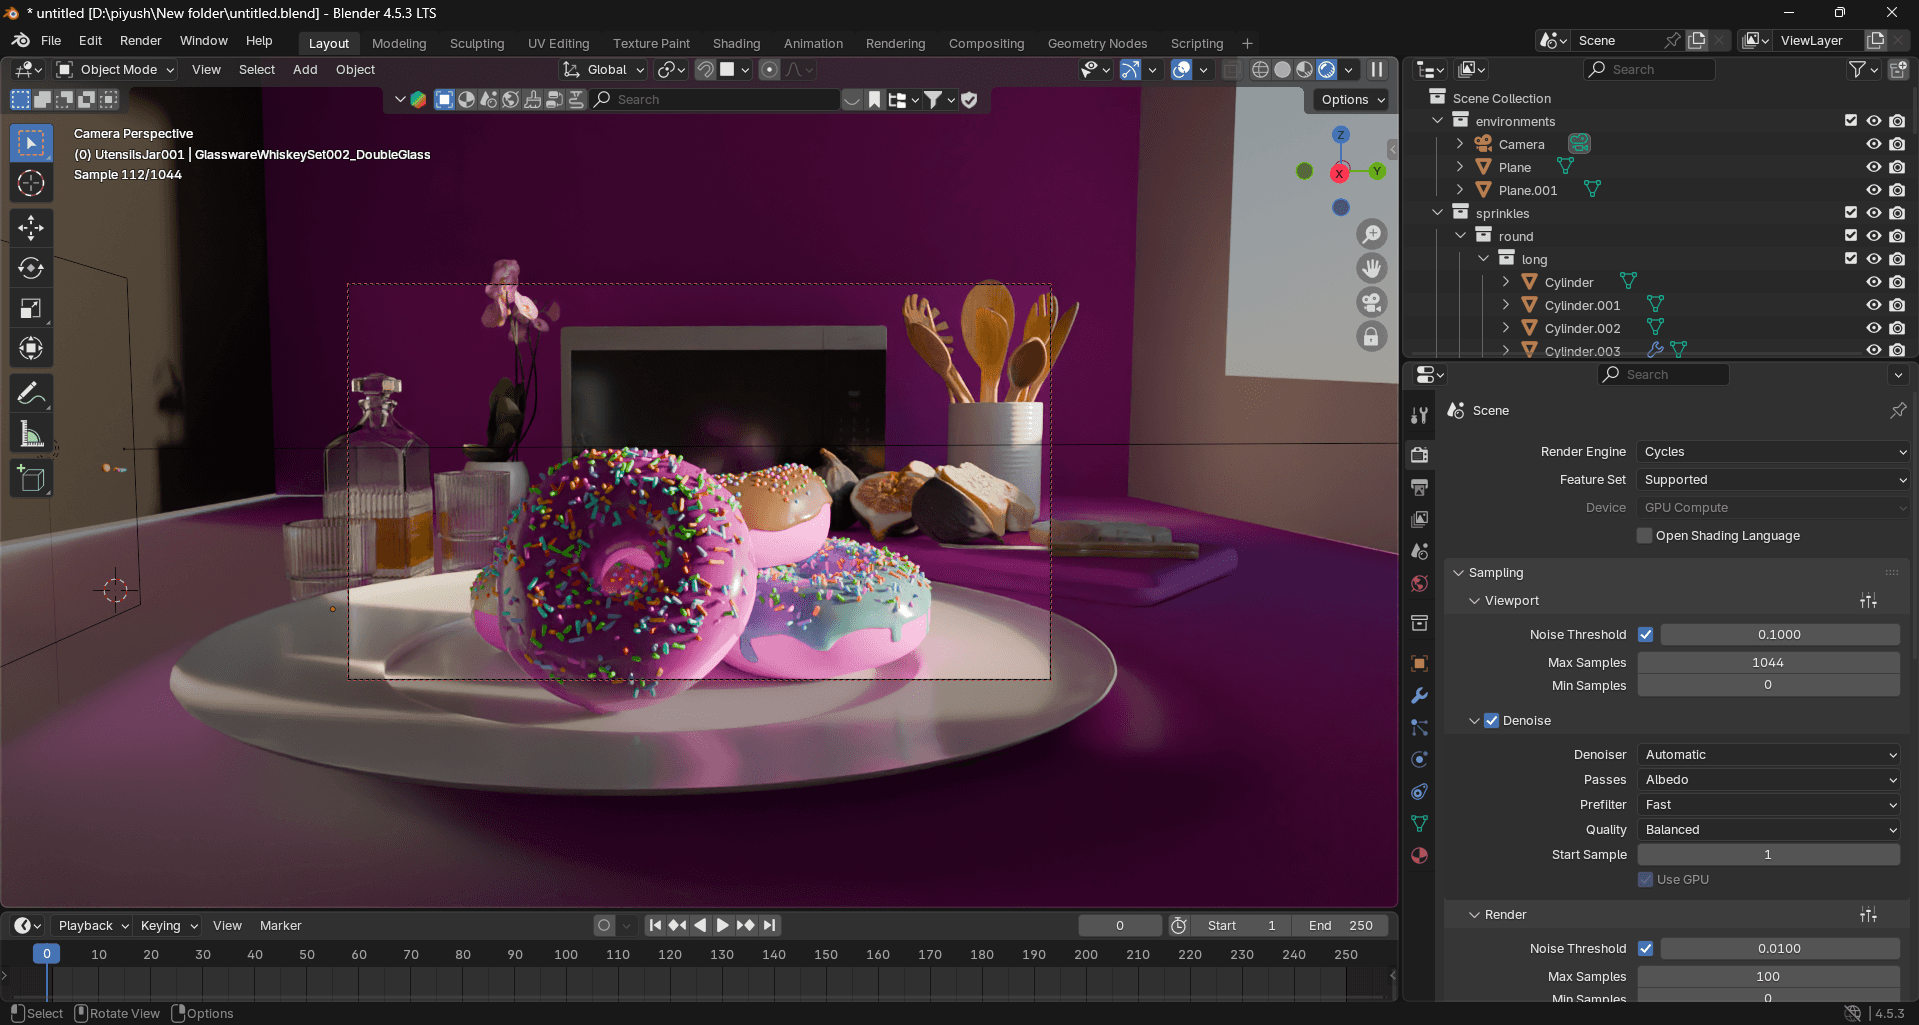Click the Start Sample value field
The image size is (1919, 1025).
1768,855
